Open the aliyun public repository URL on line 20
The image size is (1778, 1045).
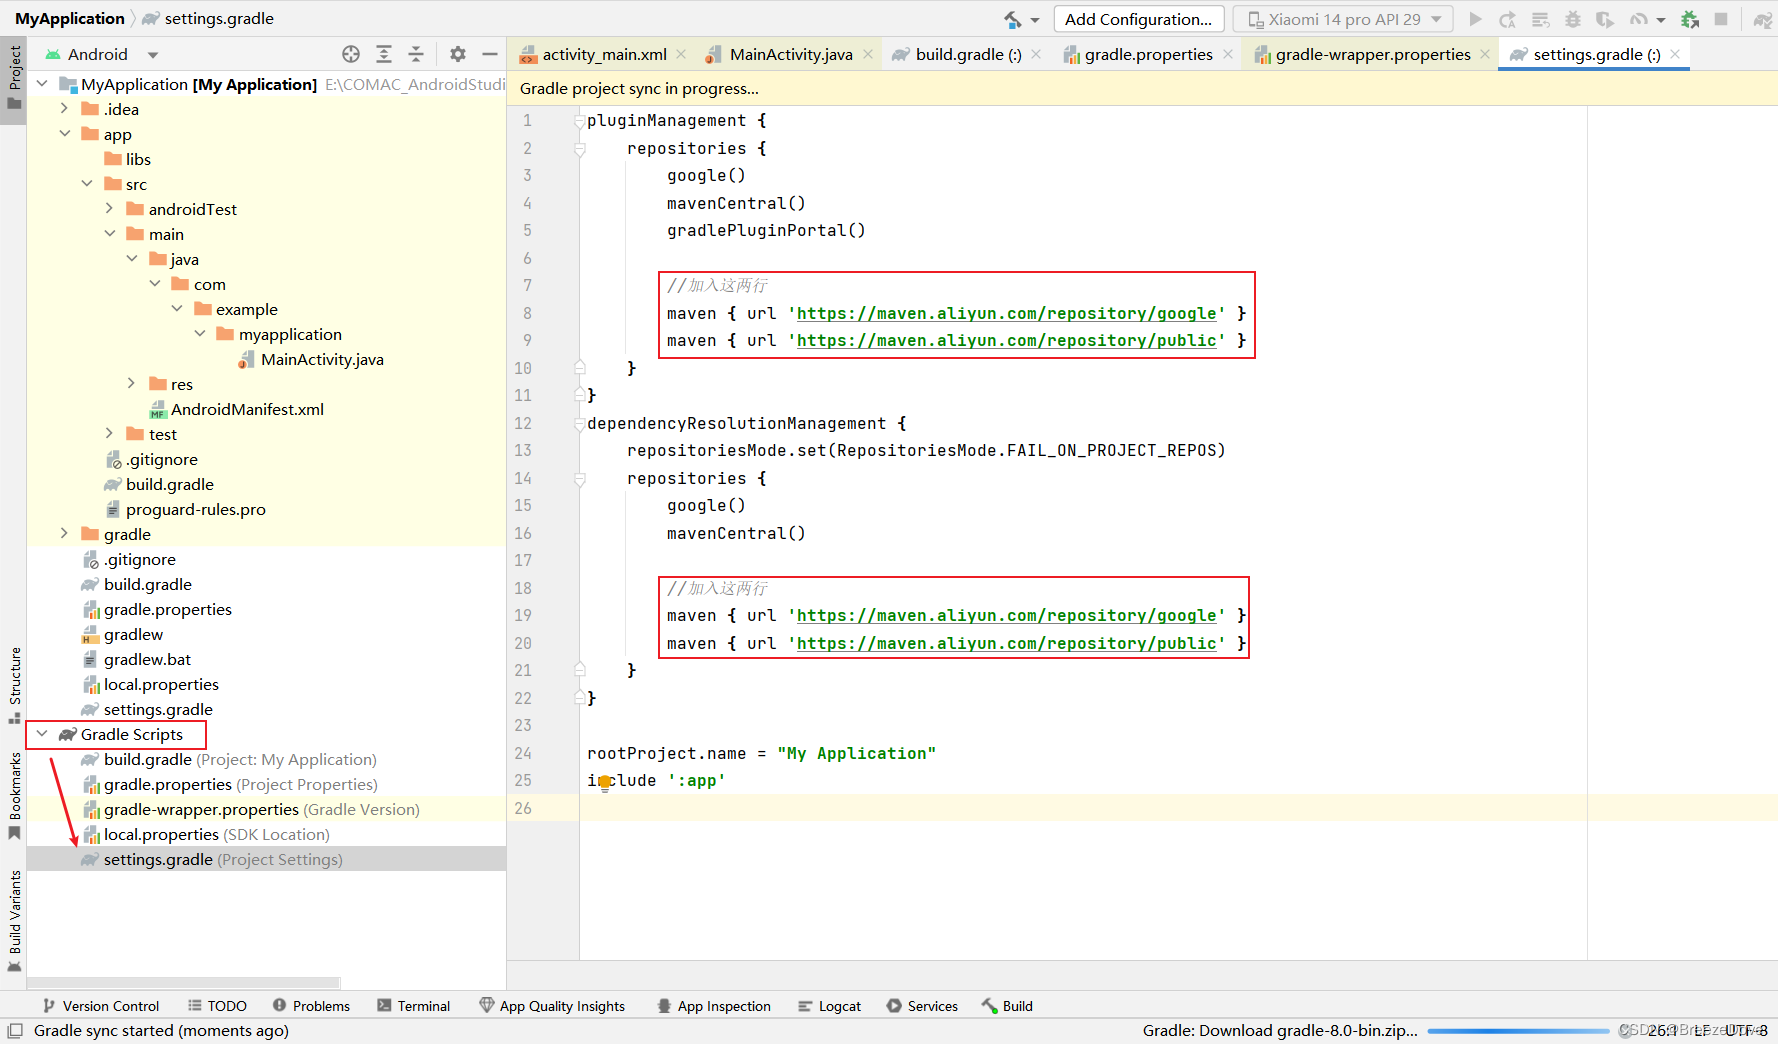pyautogui.click(x=1006, y=643)
